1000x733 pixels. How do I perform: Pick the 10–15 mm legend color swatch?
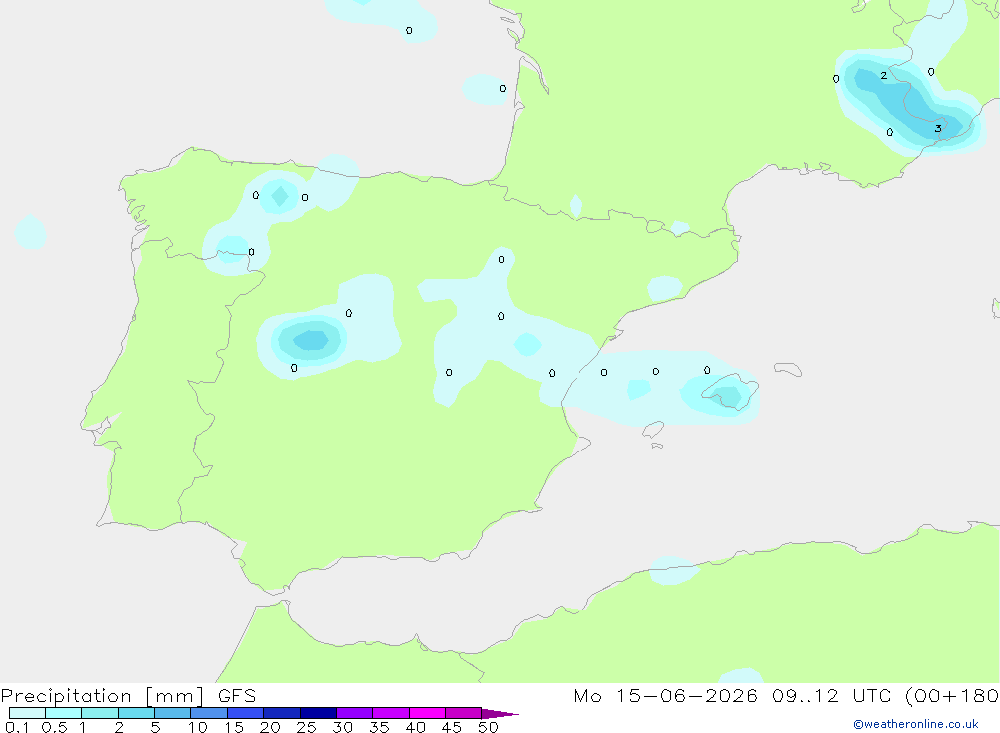coord(209,713)
